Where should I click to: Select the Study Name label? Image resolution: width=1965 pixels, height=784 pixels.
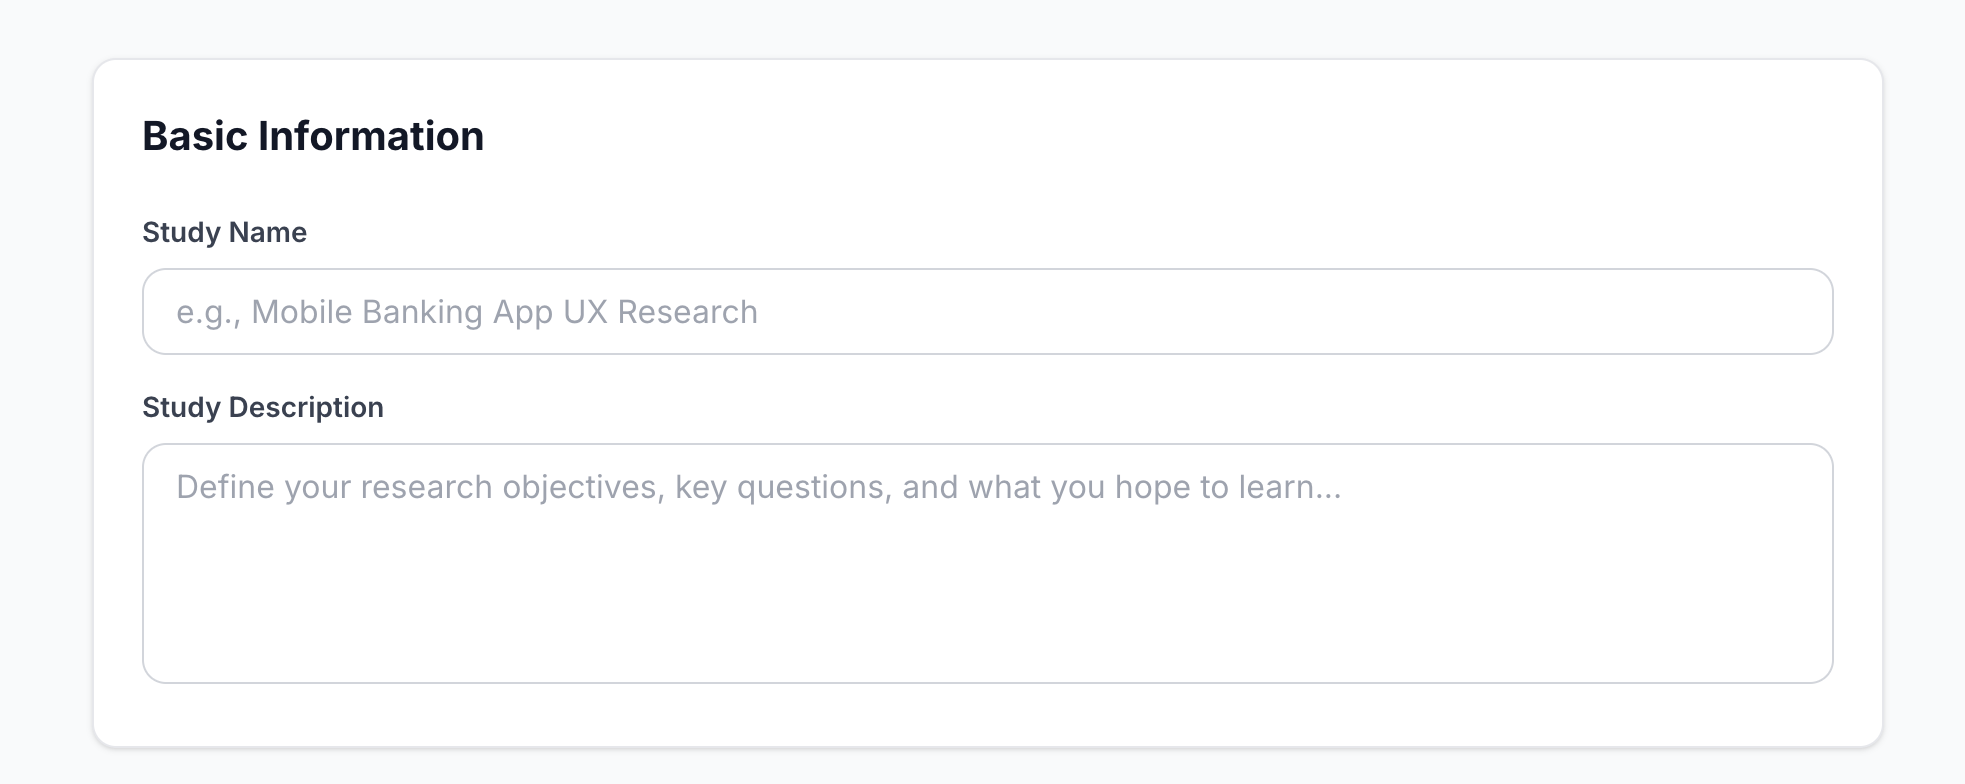[225, 231]
